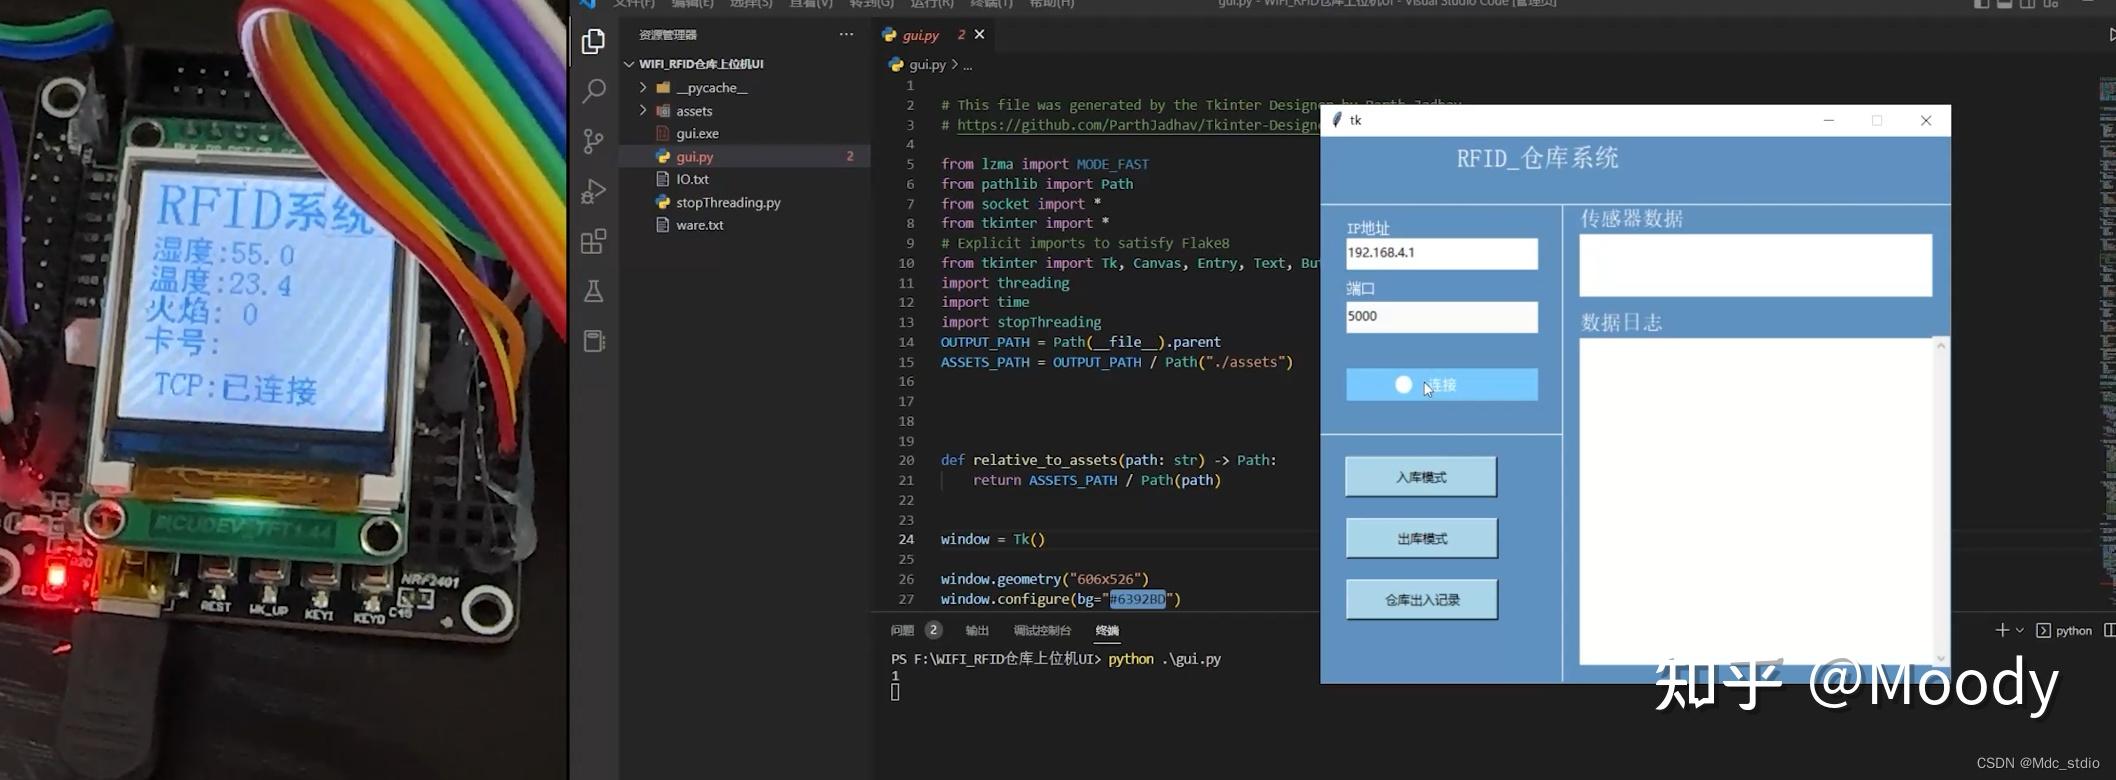
Task: Click the Python file icon in the breadcrumb
Action: (896, 64)
